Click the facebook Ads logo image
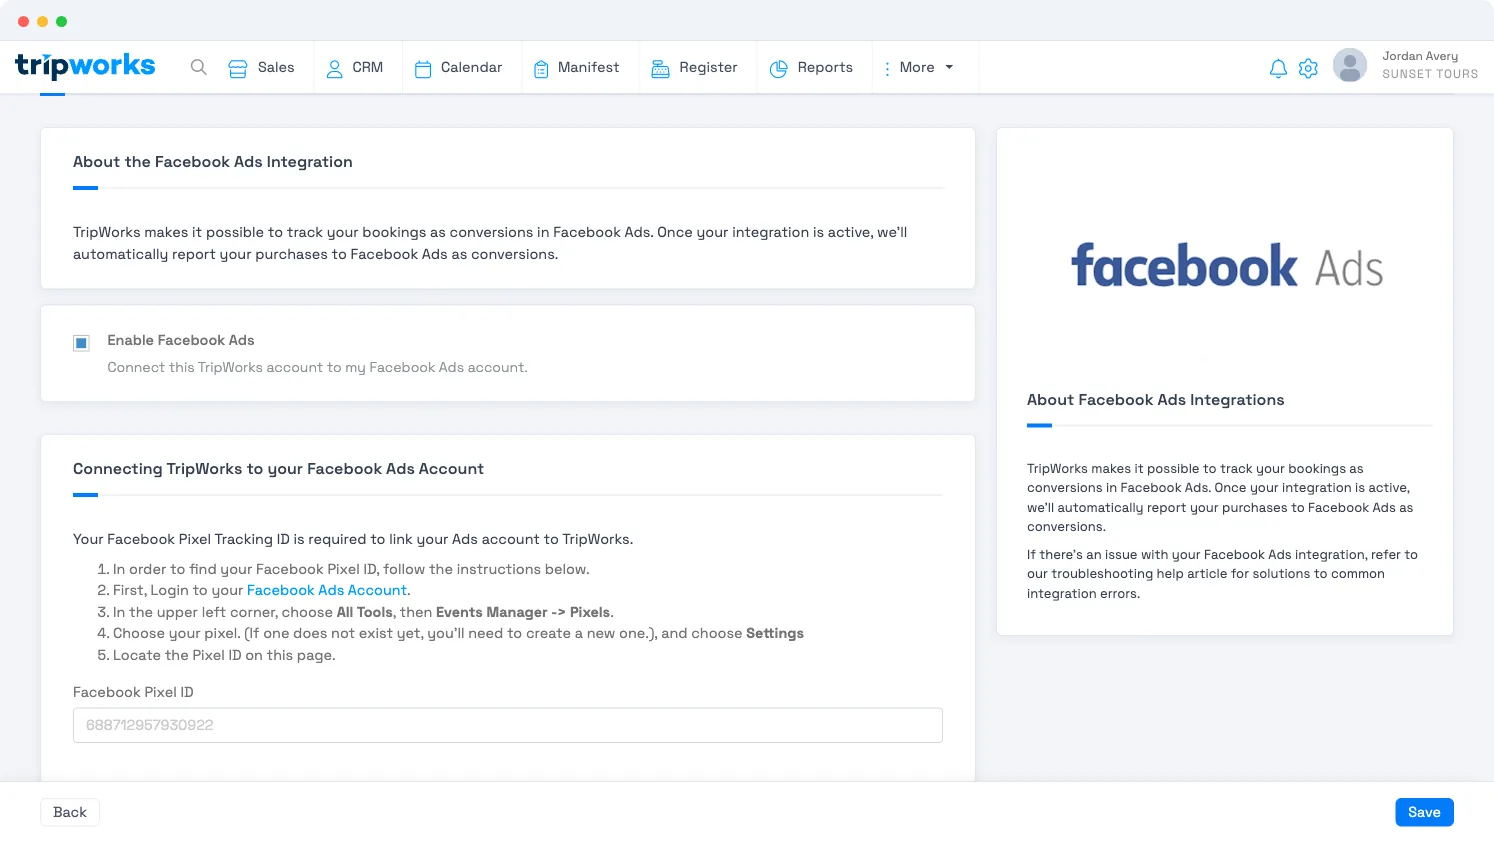This screenshot has height=847, width=1494. tap(1227, 266)
